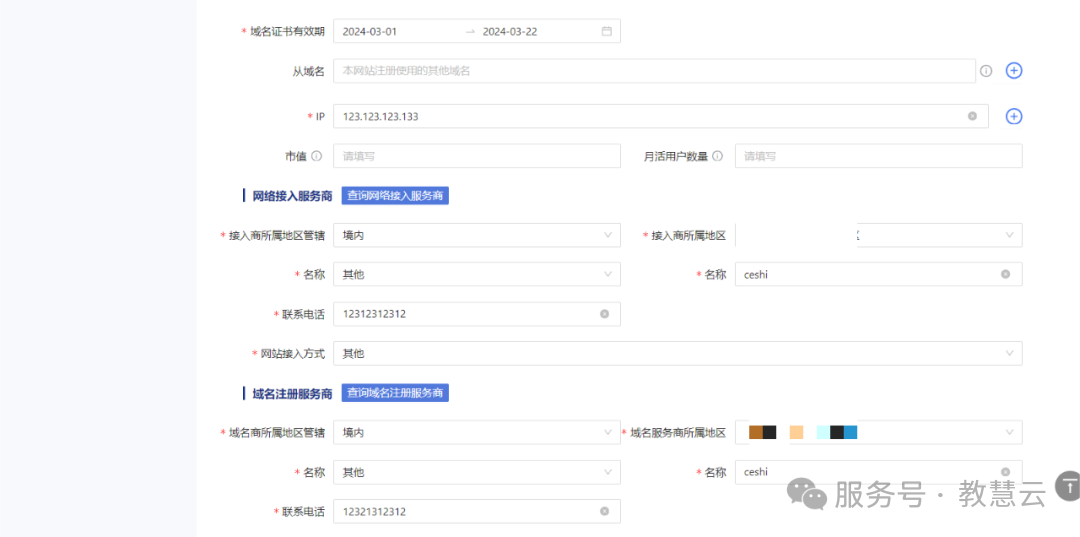This screenshot has height=537, width=1080.
Task: Click the plus icon to add 从域名
Action: tap(1014, 71)
